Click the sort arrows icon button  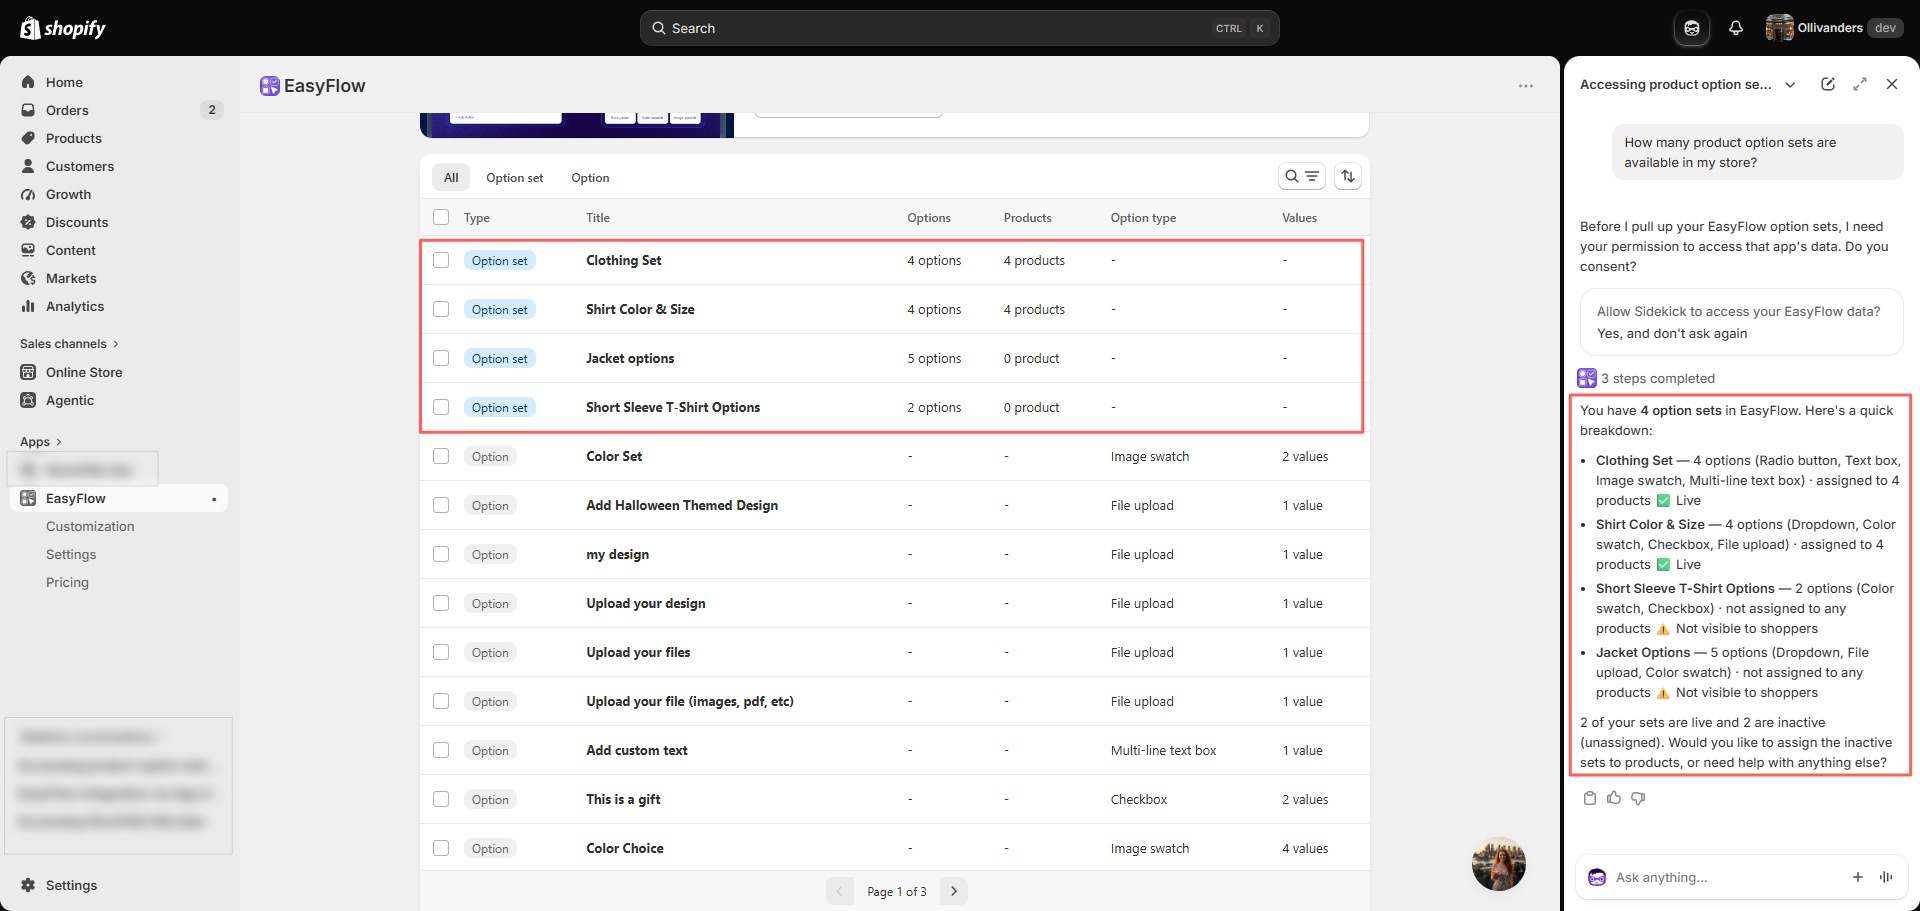tap(1348, 176)
